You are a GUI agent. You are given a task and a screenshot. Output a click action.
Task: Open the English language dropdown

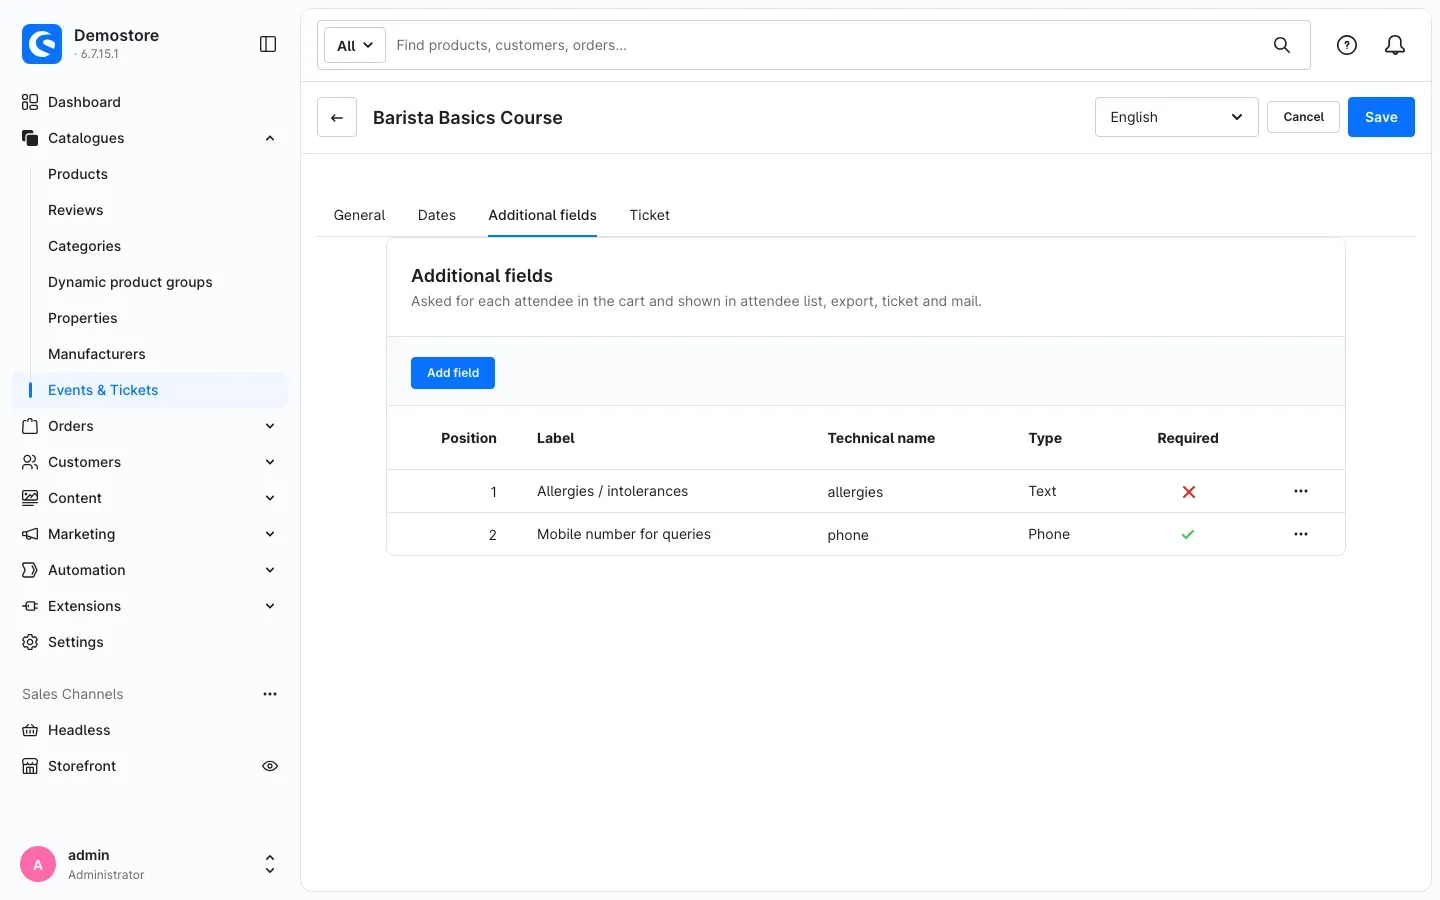click(x=1177, y=117)
